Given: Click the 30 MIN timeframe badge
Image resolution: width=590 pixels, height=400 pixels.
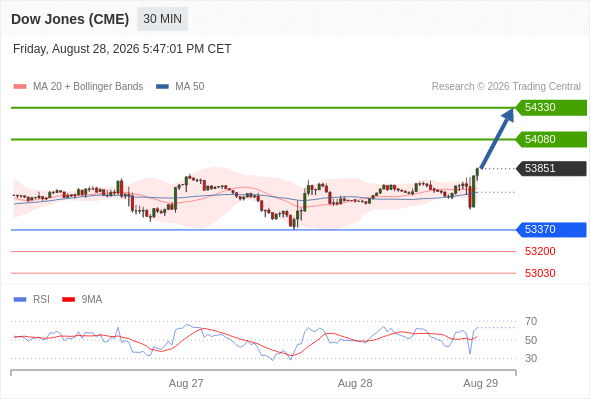Looking at the screenshot, I should [x=162, y=19].
